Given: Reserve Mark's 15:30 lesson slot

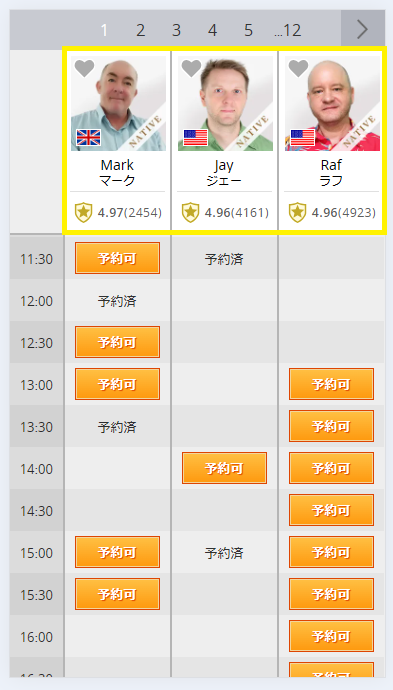Looking at the screenshot, I should [118, 594].
